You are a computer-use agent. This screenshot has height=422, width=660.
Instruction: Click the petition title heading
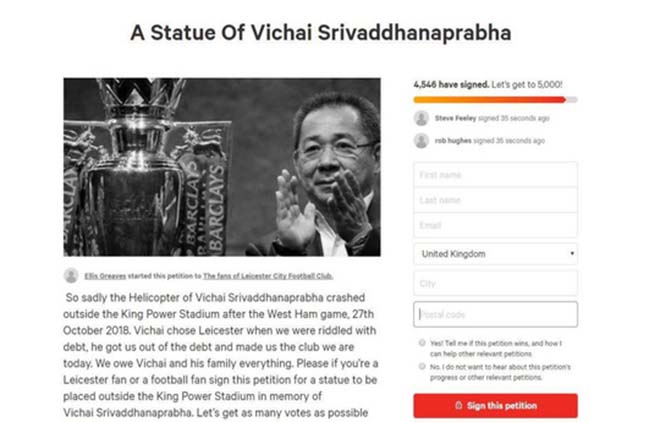click(x=321, y=33)
